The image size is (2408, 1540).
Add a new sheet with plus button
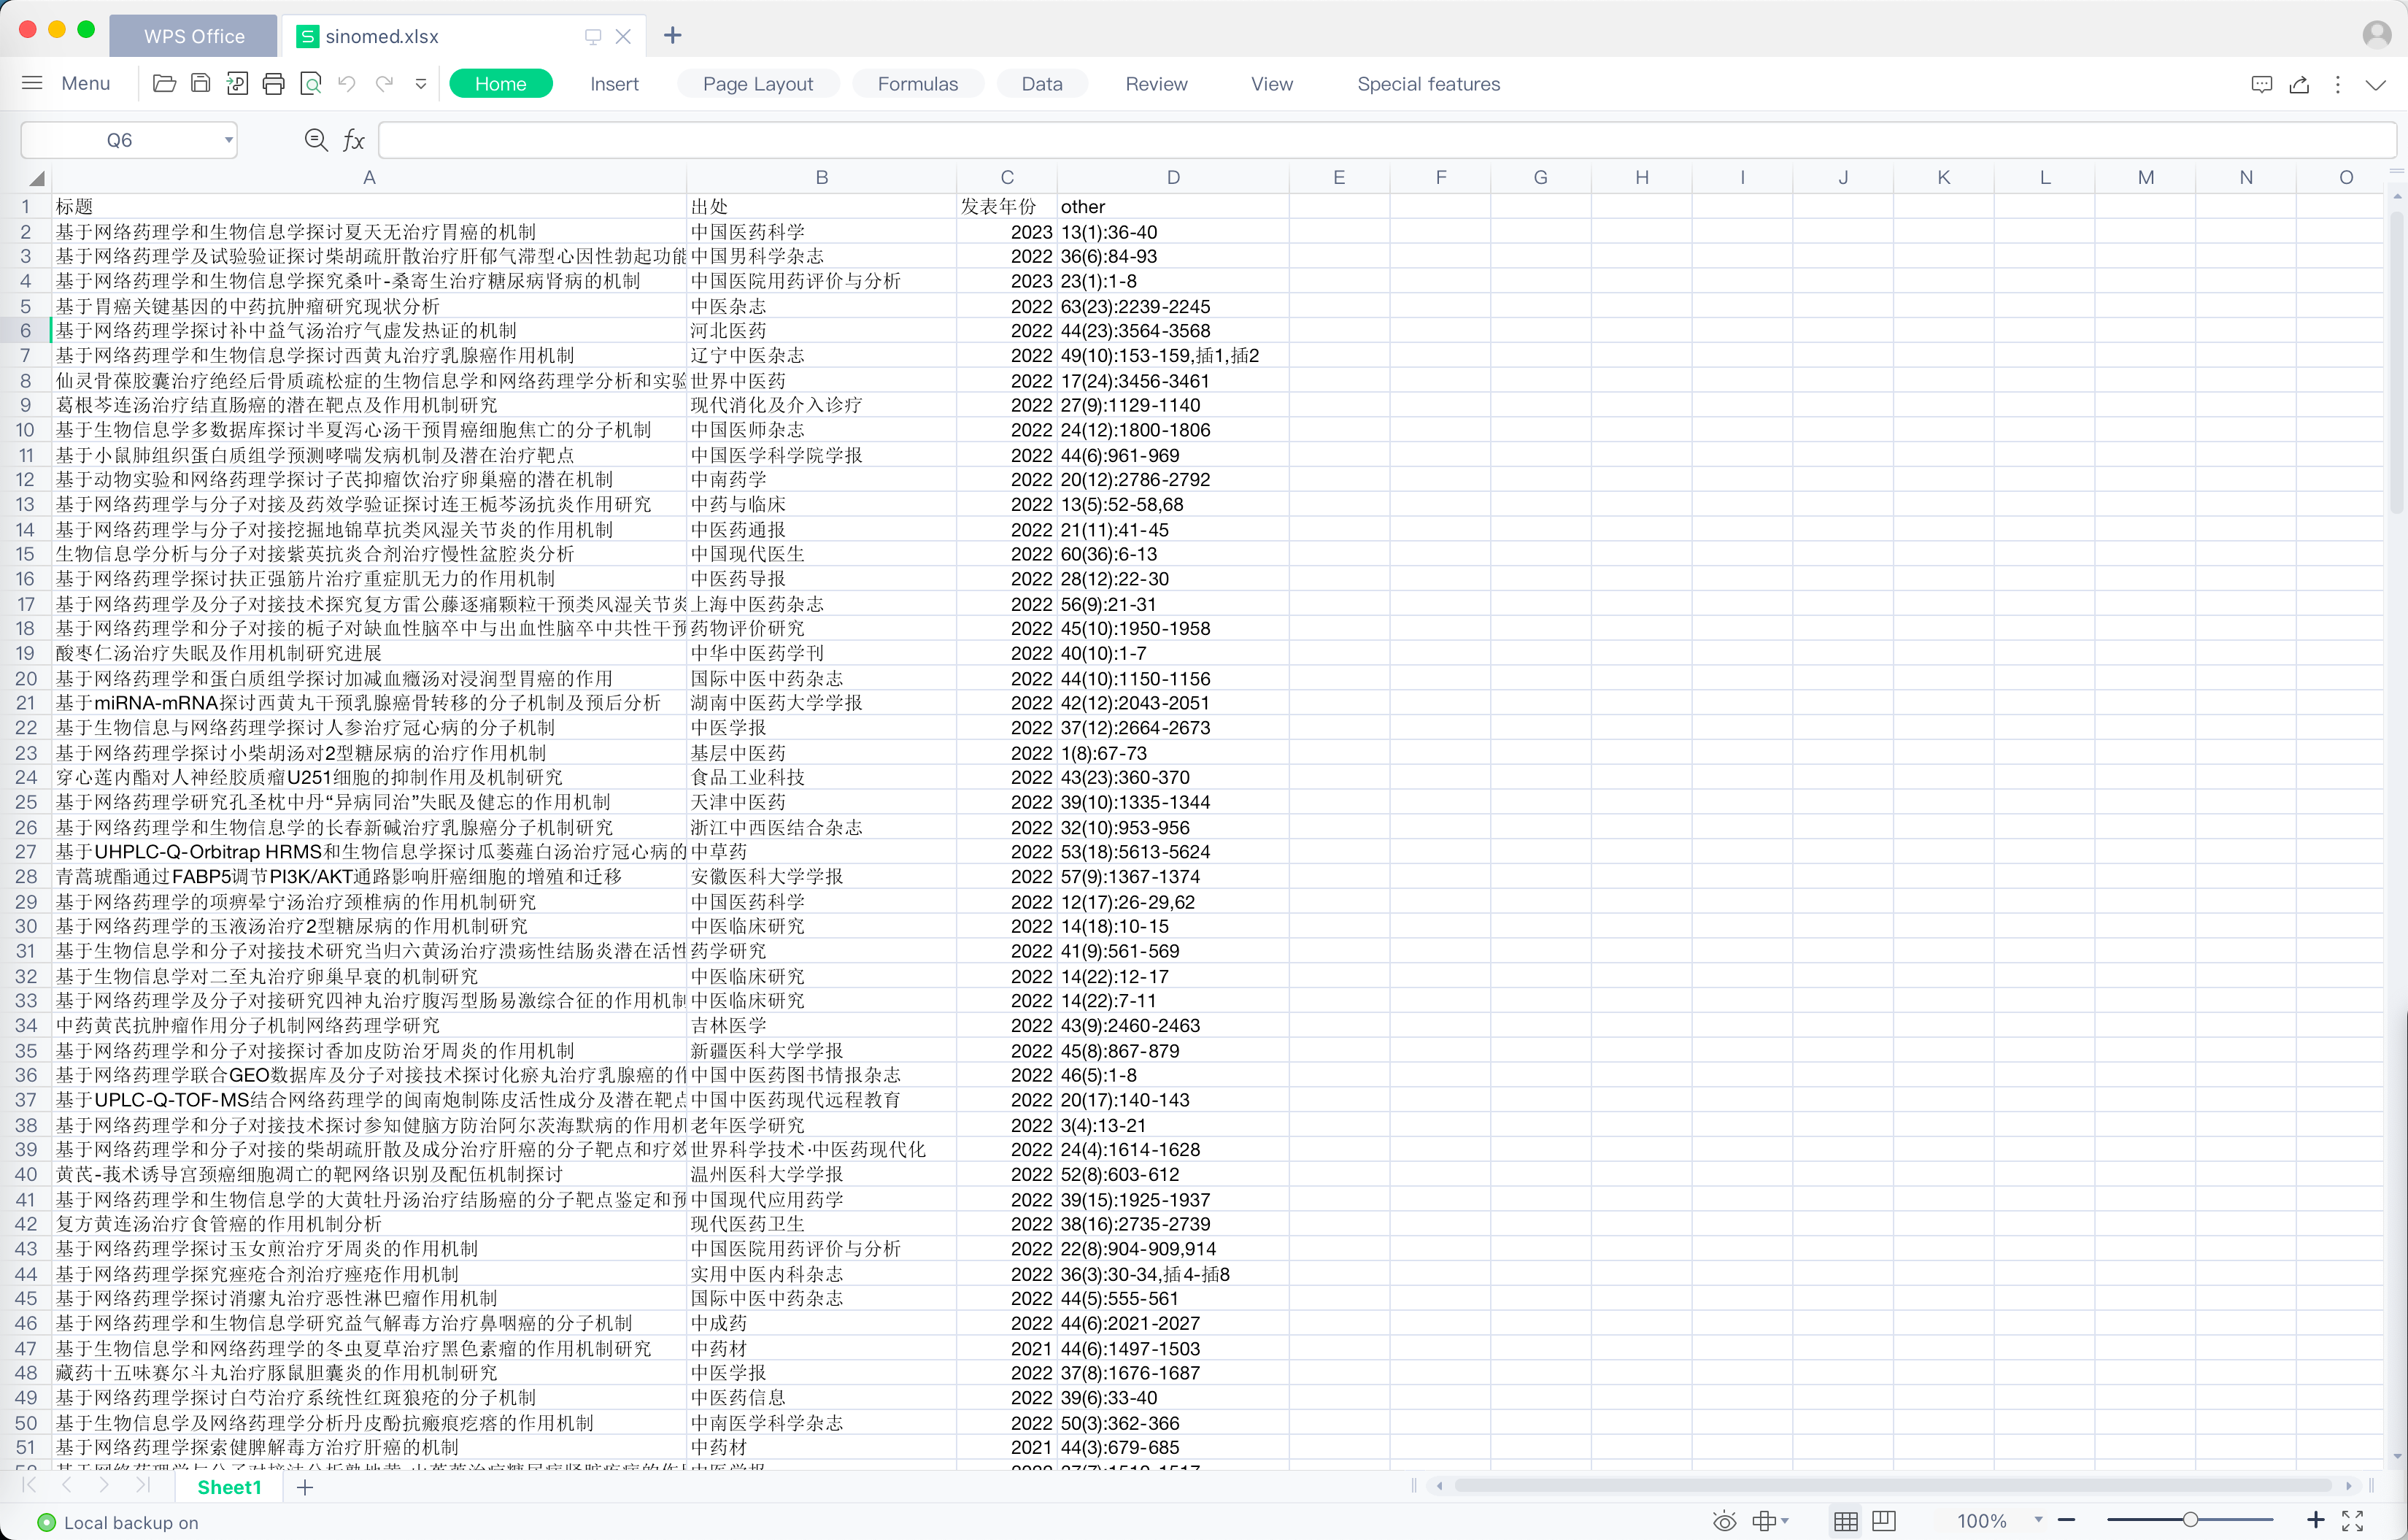pyautogui.click(x=305, y=1487)
